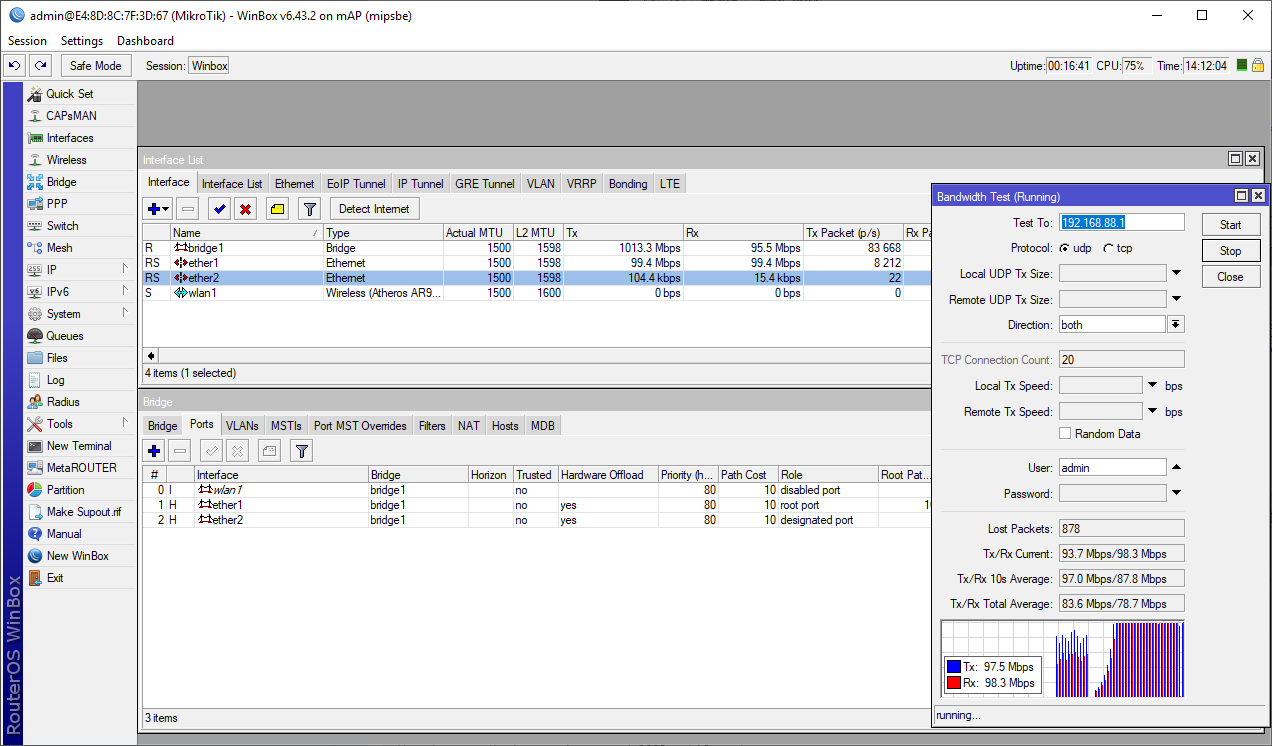Click the TCP Connection Count field

coord(1121,359)
